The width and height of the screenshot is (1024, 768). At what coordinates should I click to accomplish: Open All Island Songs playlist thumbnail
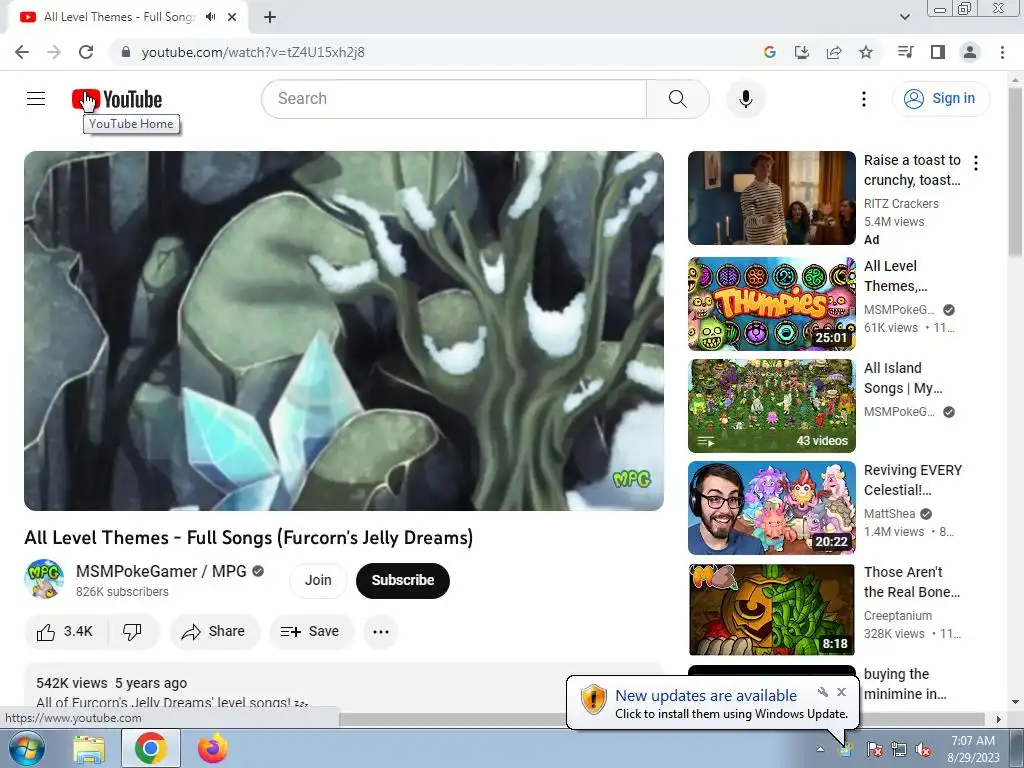(772, 406)
